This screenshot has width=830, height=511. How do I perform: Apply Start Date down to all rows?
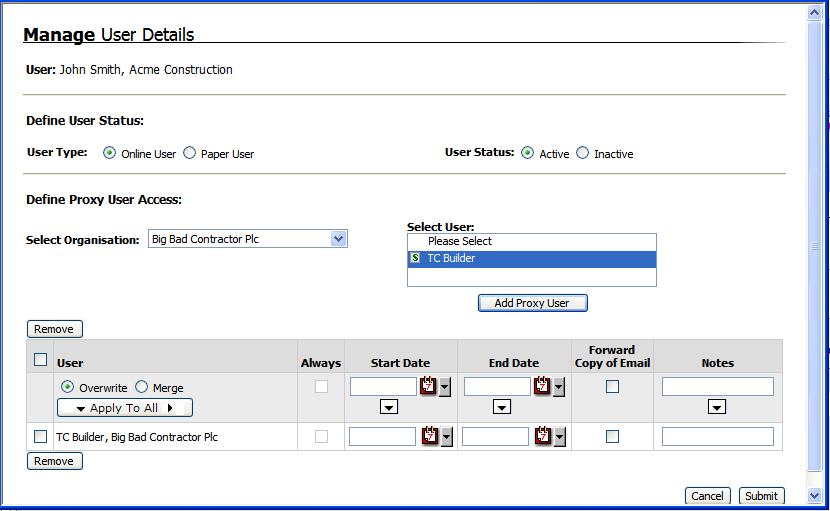pos(389,407)
